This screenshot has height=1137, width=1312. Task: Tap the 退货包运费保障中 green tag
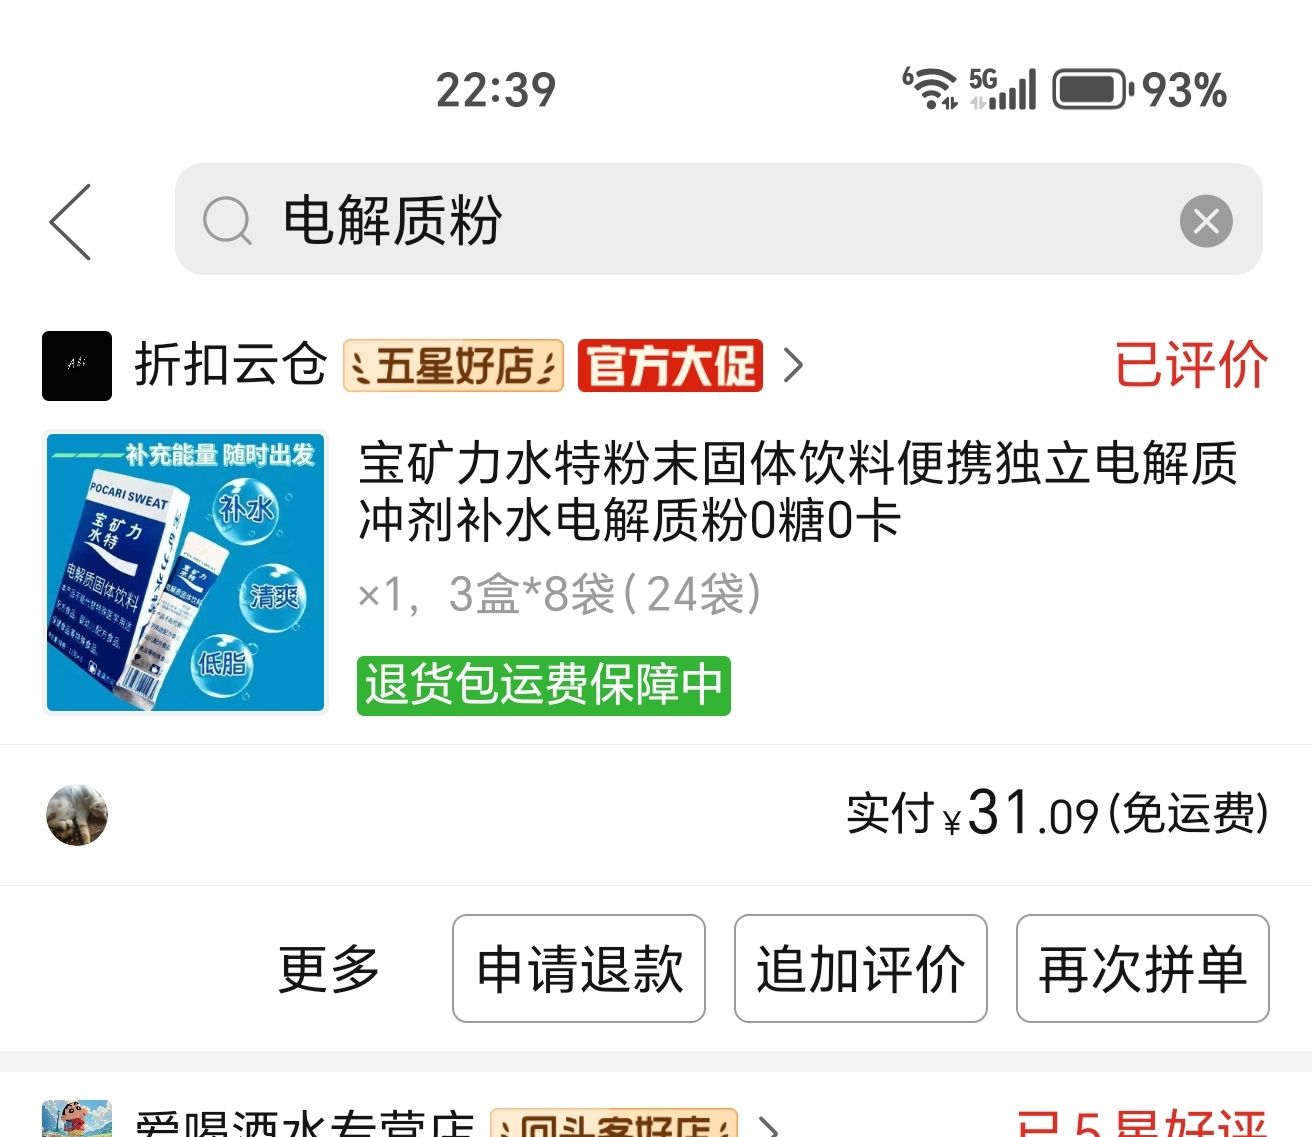coord(544,685)
